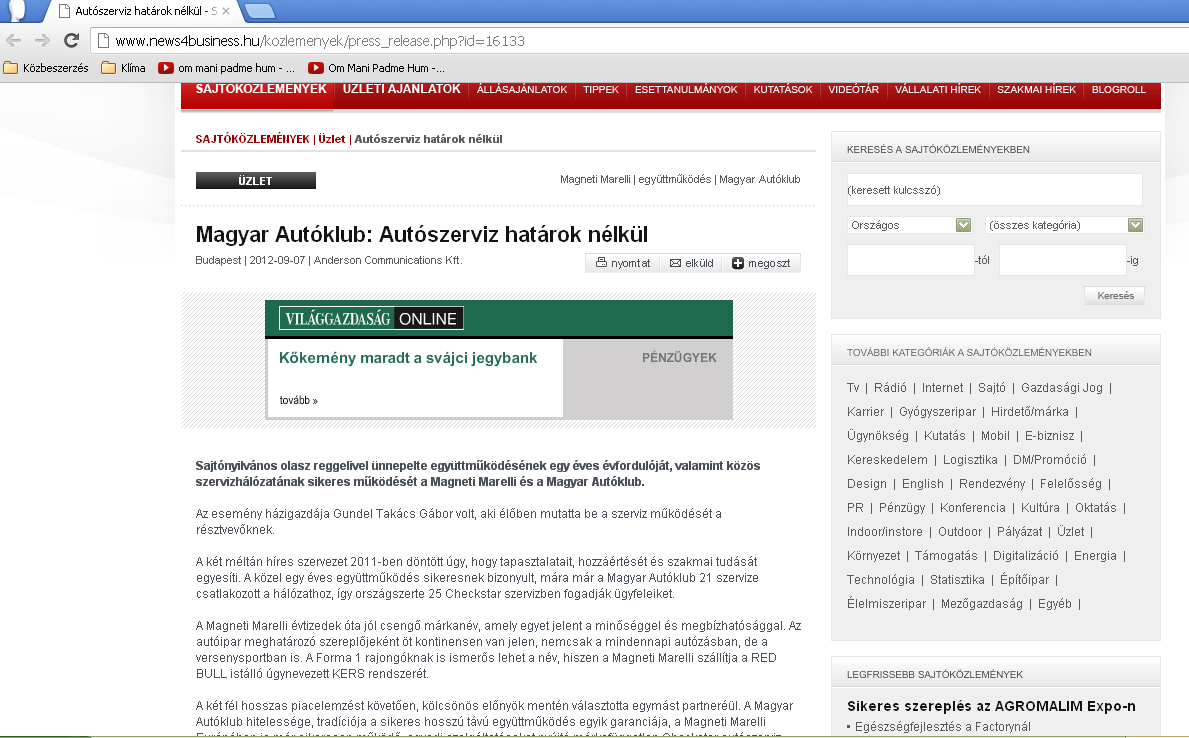Open VIDEÓTÁR navigation item
The width and height of the screenshot is (1189, 738).
pyautogui.click(x=853, y=90)
